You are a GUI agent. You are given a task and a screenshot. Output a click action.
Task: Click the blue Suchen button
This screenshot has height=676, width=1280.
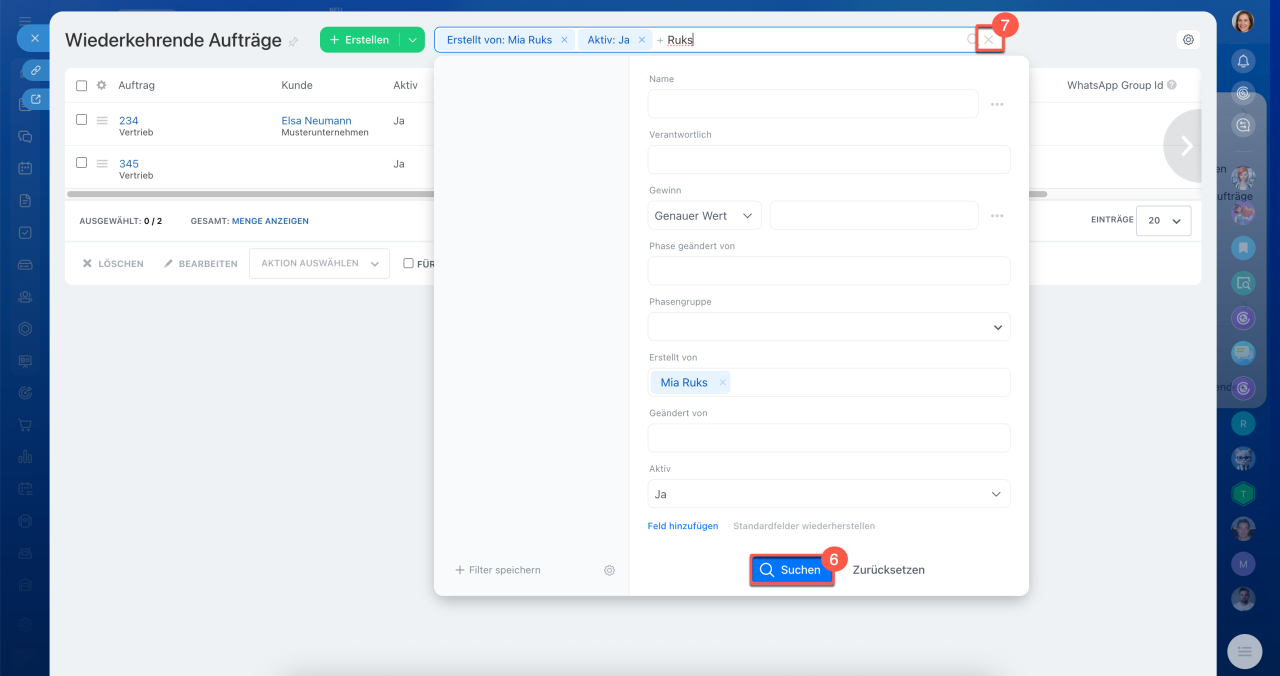tap(792, 570)
